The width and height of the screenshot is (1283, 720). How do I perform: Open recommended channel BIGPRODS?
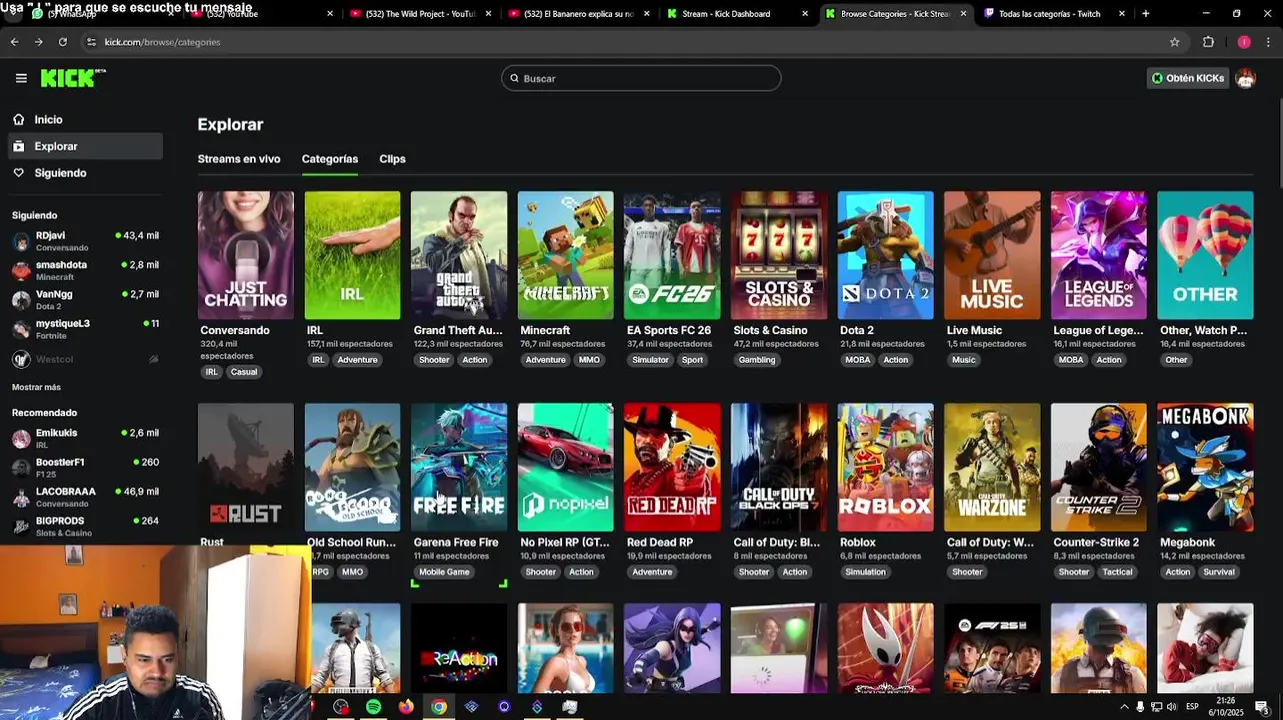pyautogui.click(x=85, y=526)
